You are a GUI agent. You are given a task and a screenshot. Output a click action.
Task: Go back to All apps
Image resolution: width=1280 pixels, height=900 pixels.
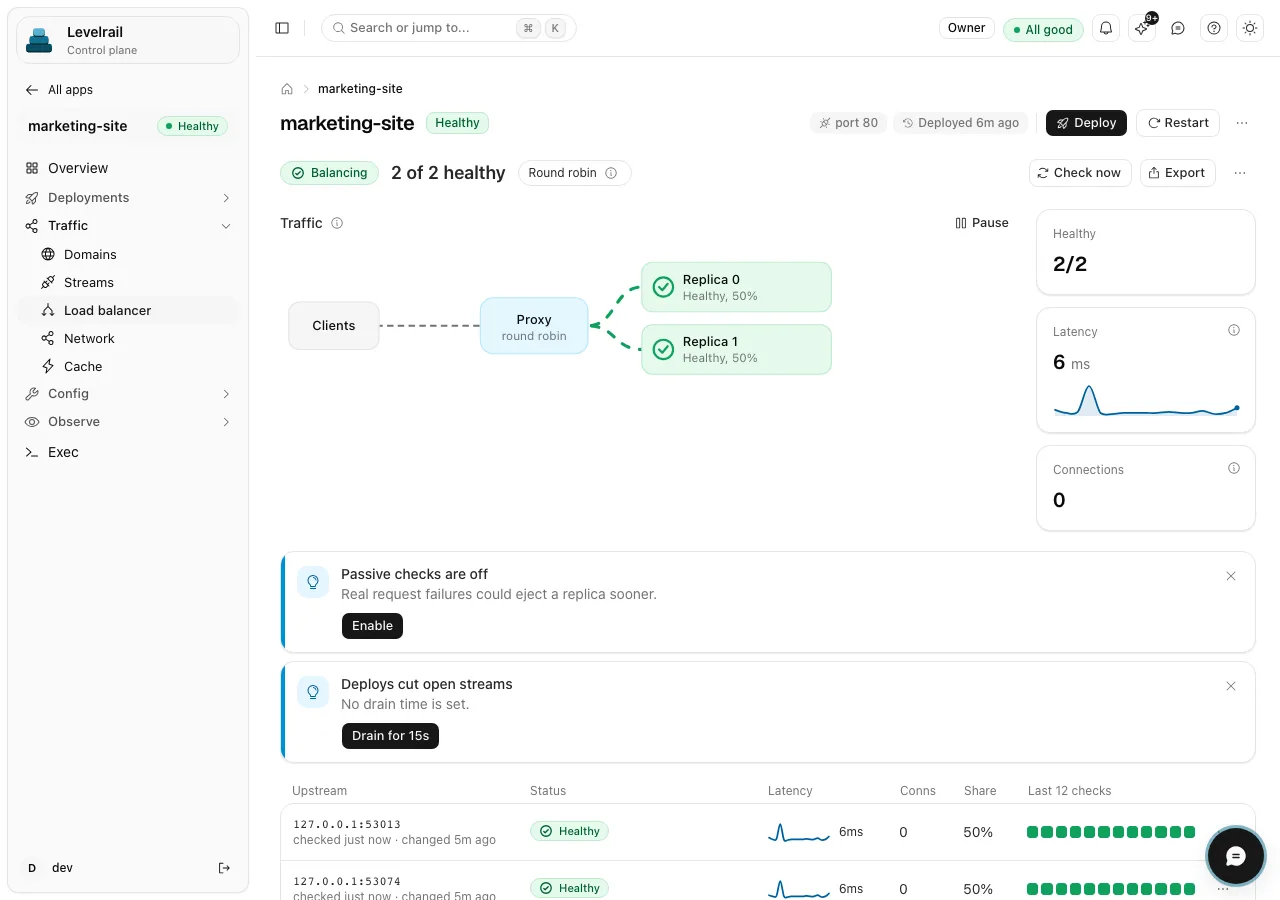pos(60,90)
